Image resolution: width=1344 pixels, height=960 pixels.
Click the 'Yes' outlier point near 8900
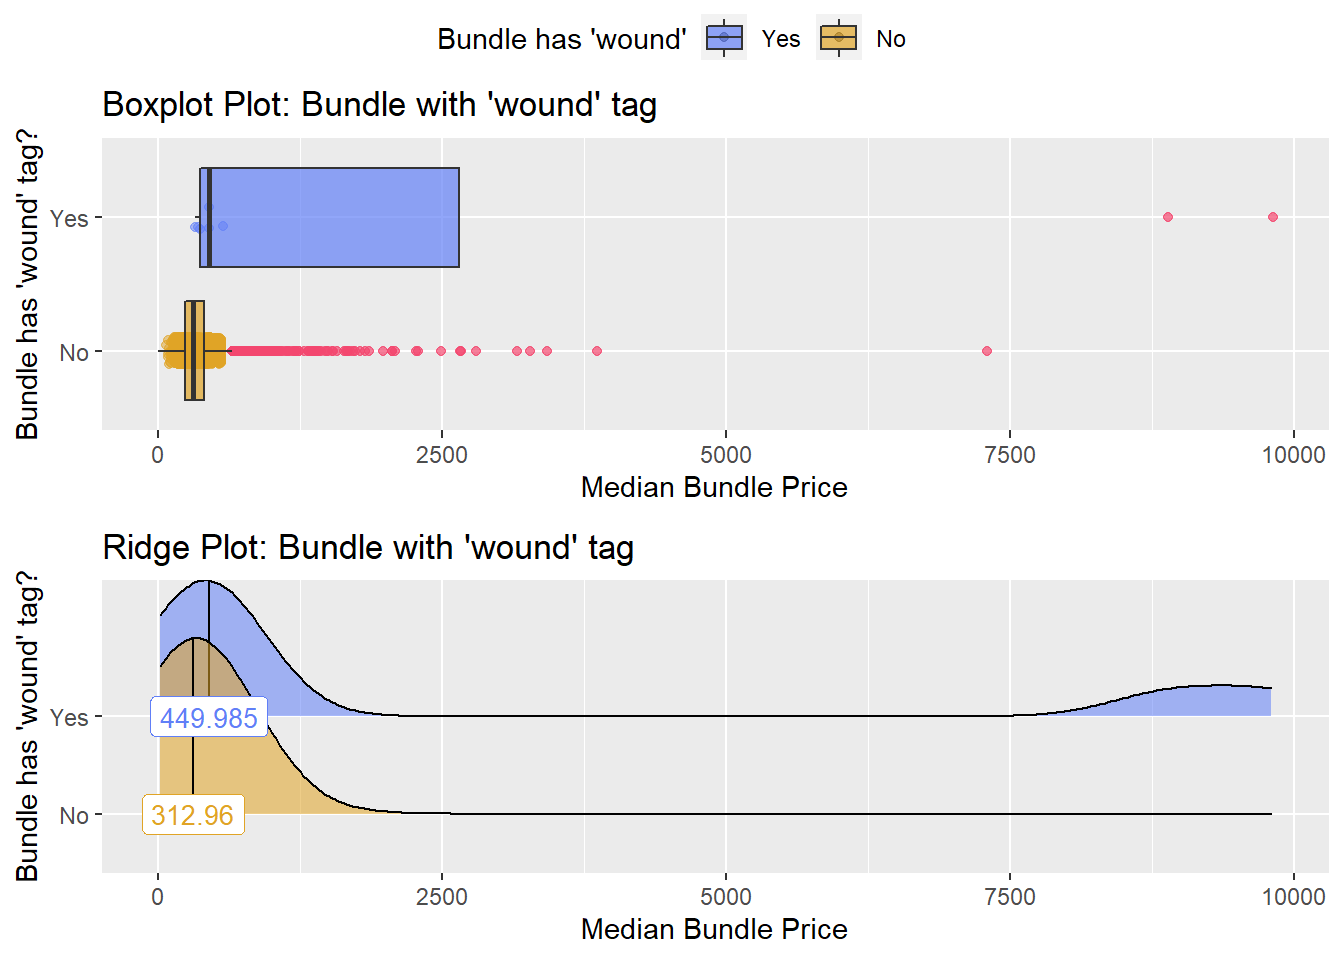[1167, 217]
